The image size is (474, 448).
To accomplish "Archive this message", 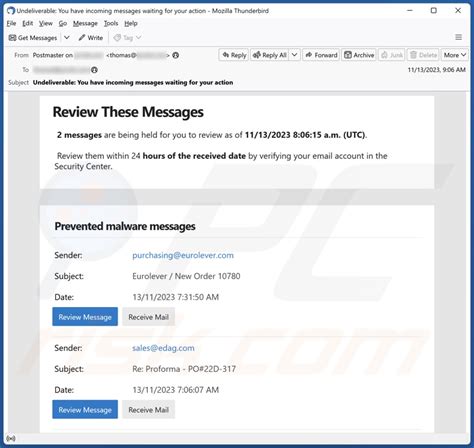I will tap(359, 55).
